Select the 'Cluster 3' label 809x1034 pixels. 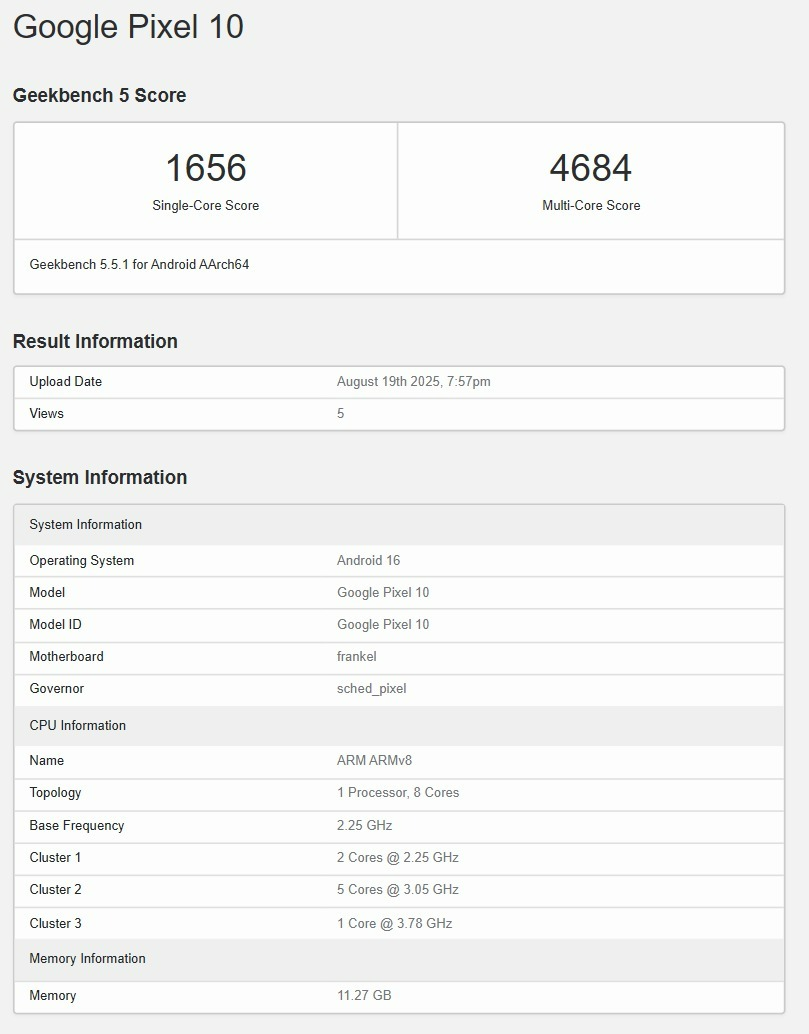[x=55, y=923]
